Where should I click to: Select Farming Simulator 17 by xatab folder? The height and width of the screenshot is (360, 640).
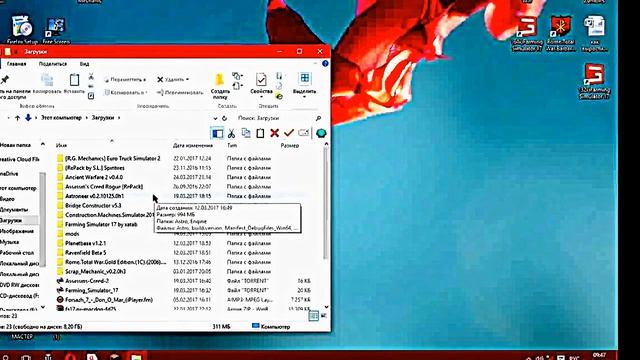pyautogui.click(x=101, y=224)
